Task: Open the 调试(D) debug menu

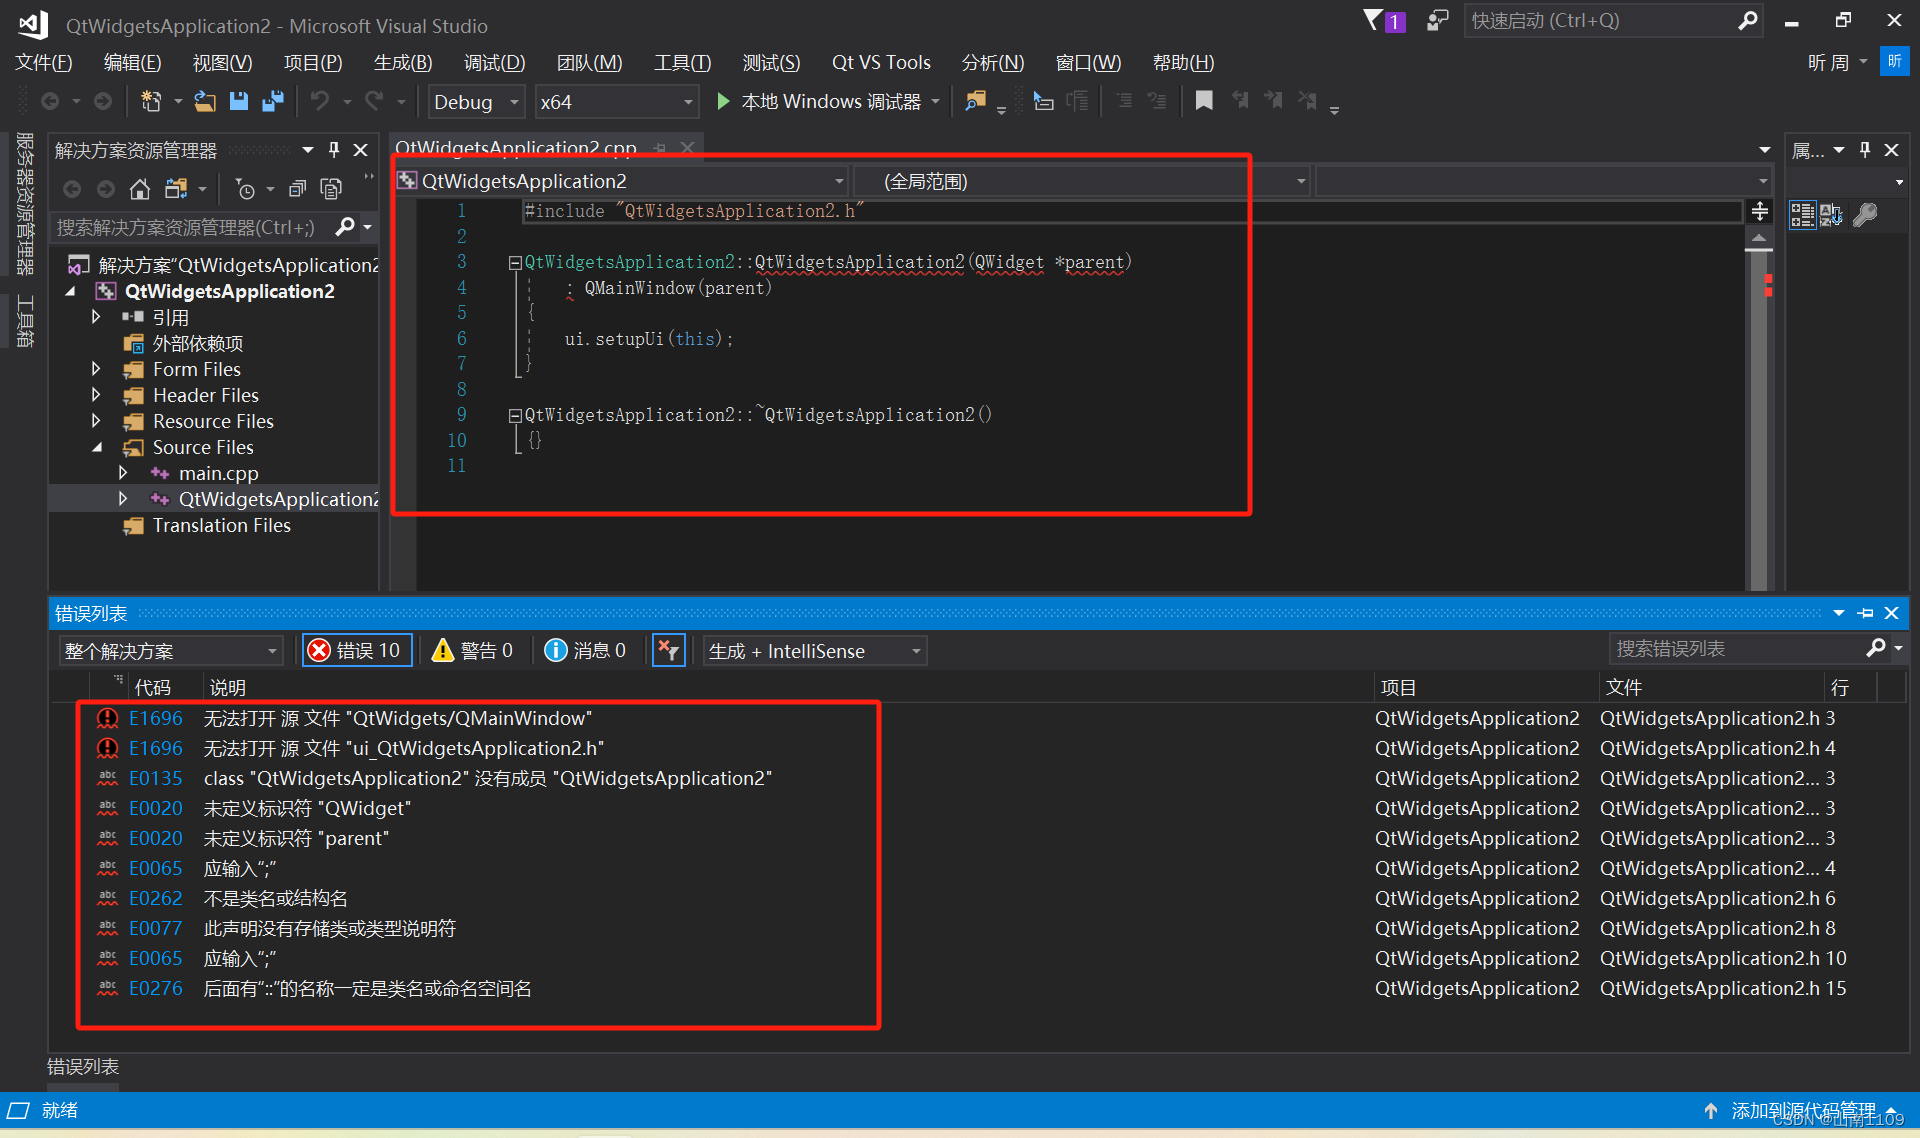Action: coord(494,63)
